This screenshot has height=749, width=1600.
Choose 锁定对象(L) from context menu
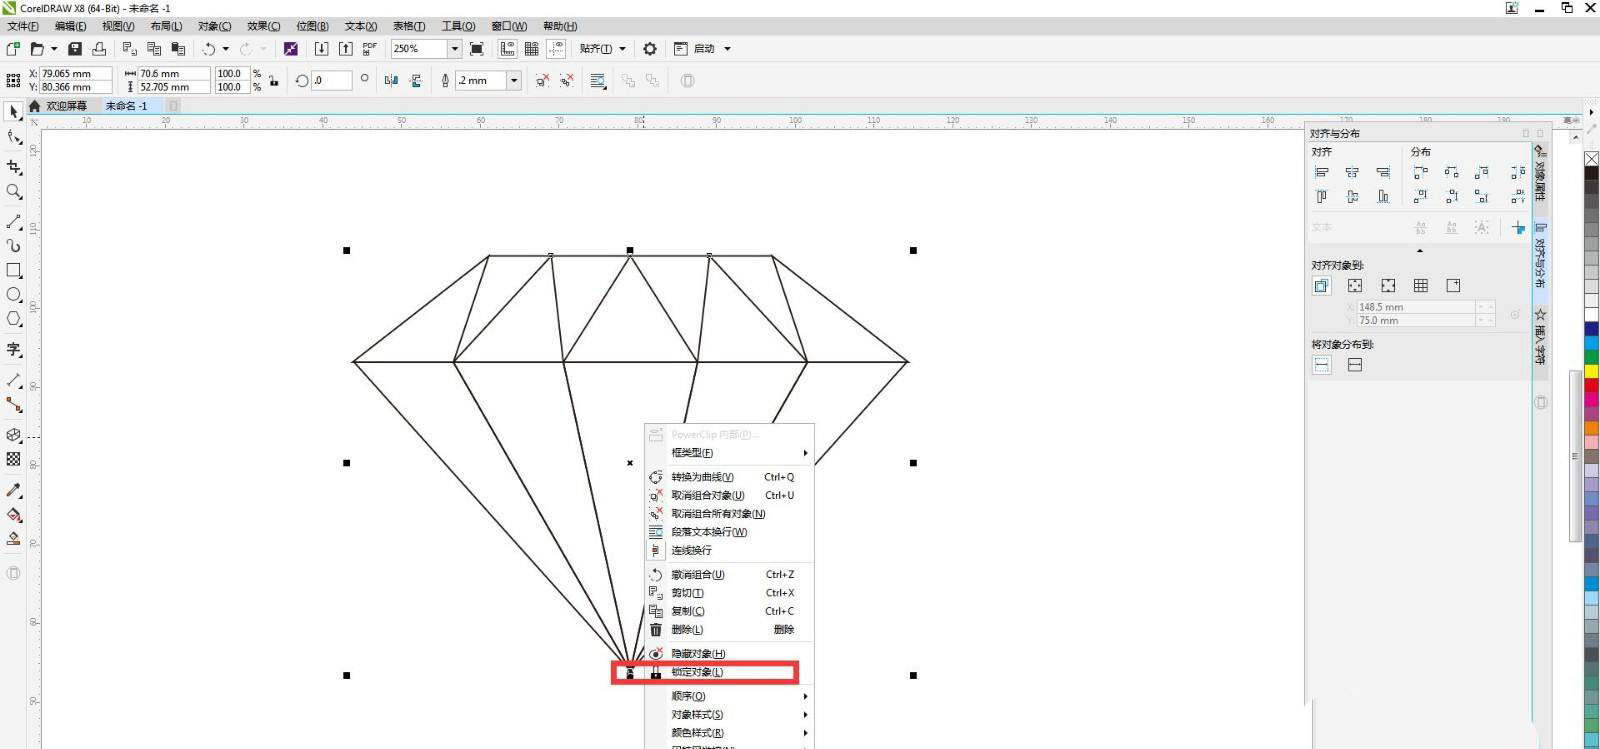tap(697, 672)
